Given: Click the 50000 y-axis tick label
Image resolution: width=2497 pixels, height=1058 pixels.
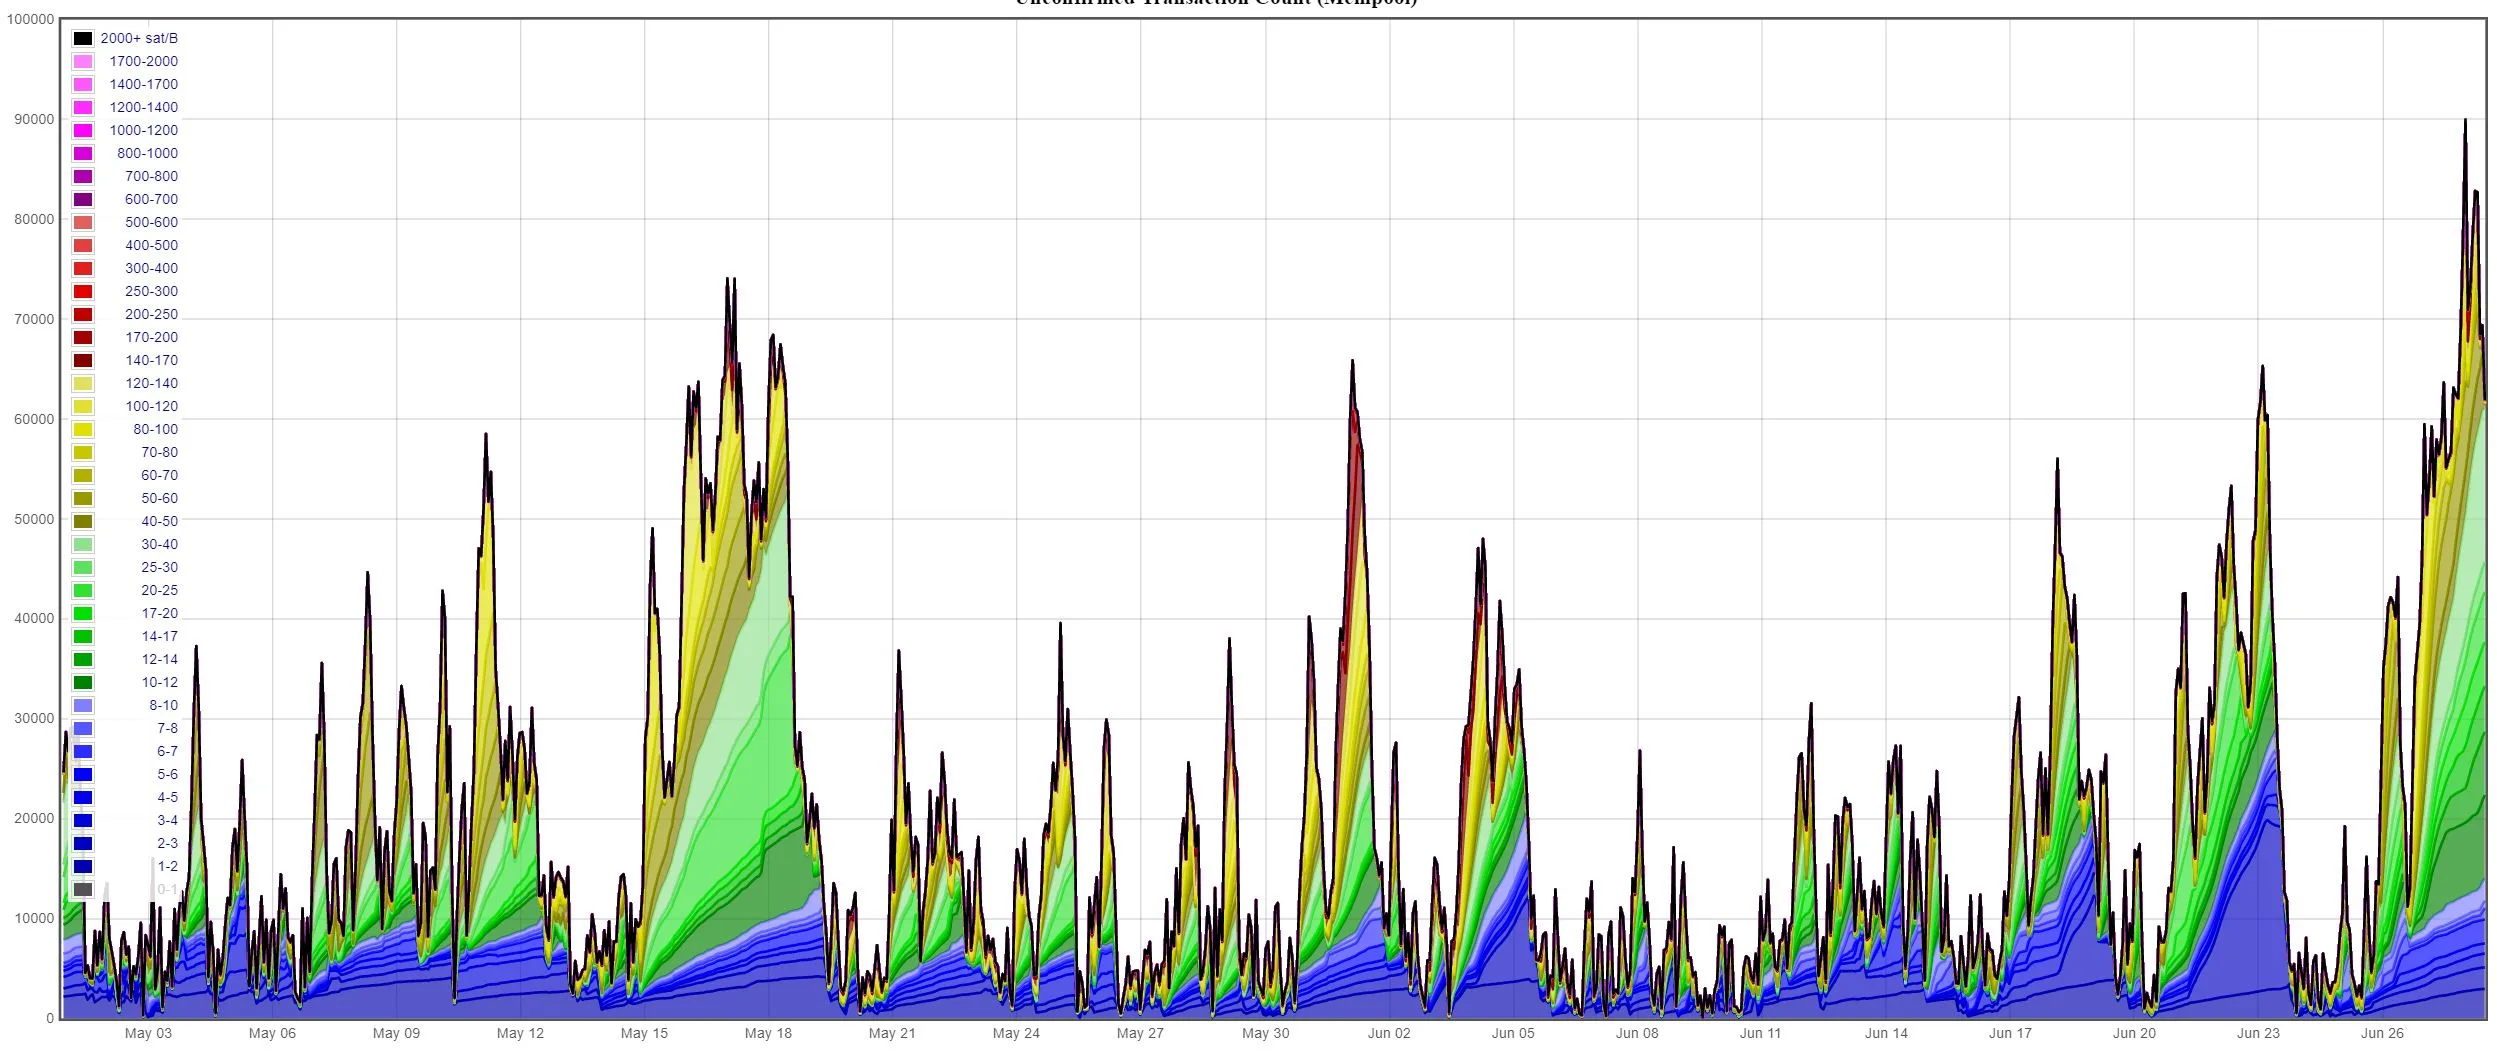Looking at the screenshot, I should (34, 519).
